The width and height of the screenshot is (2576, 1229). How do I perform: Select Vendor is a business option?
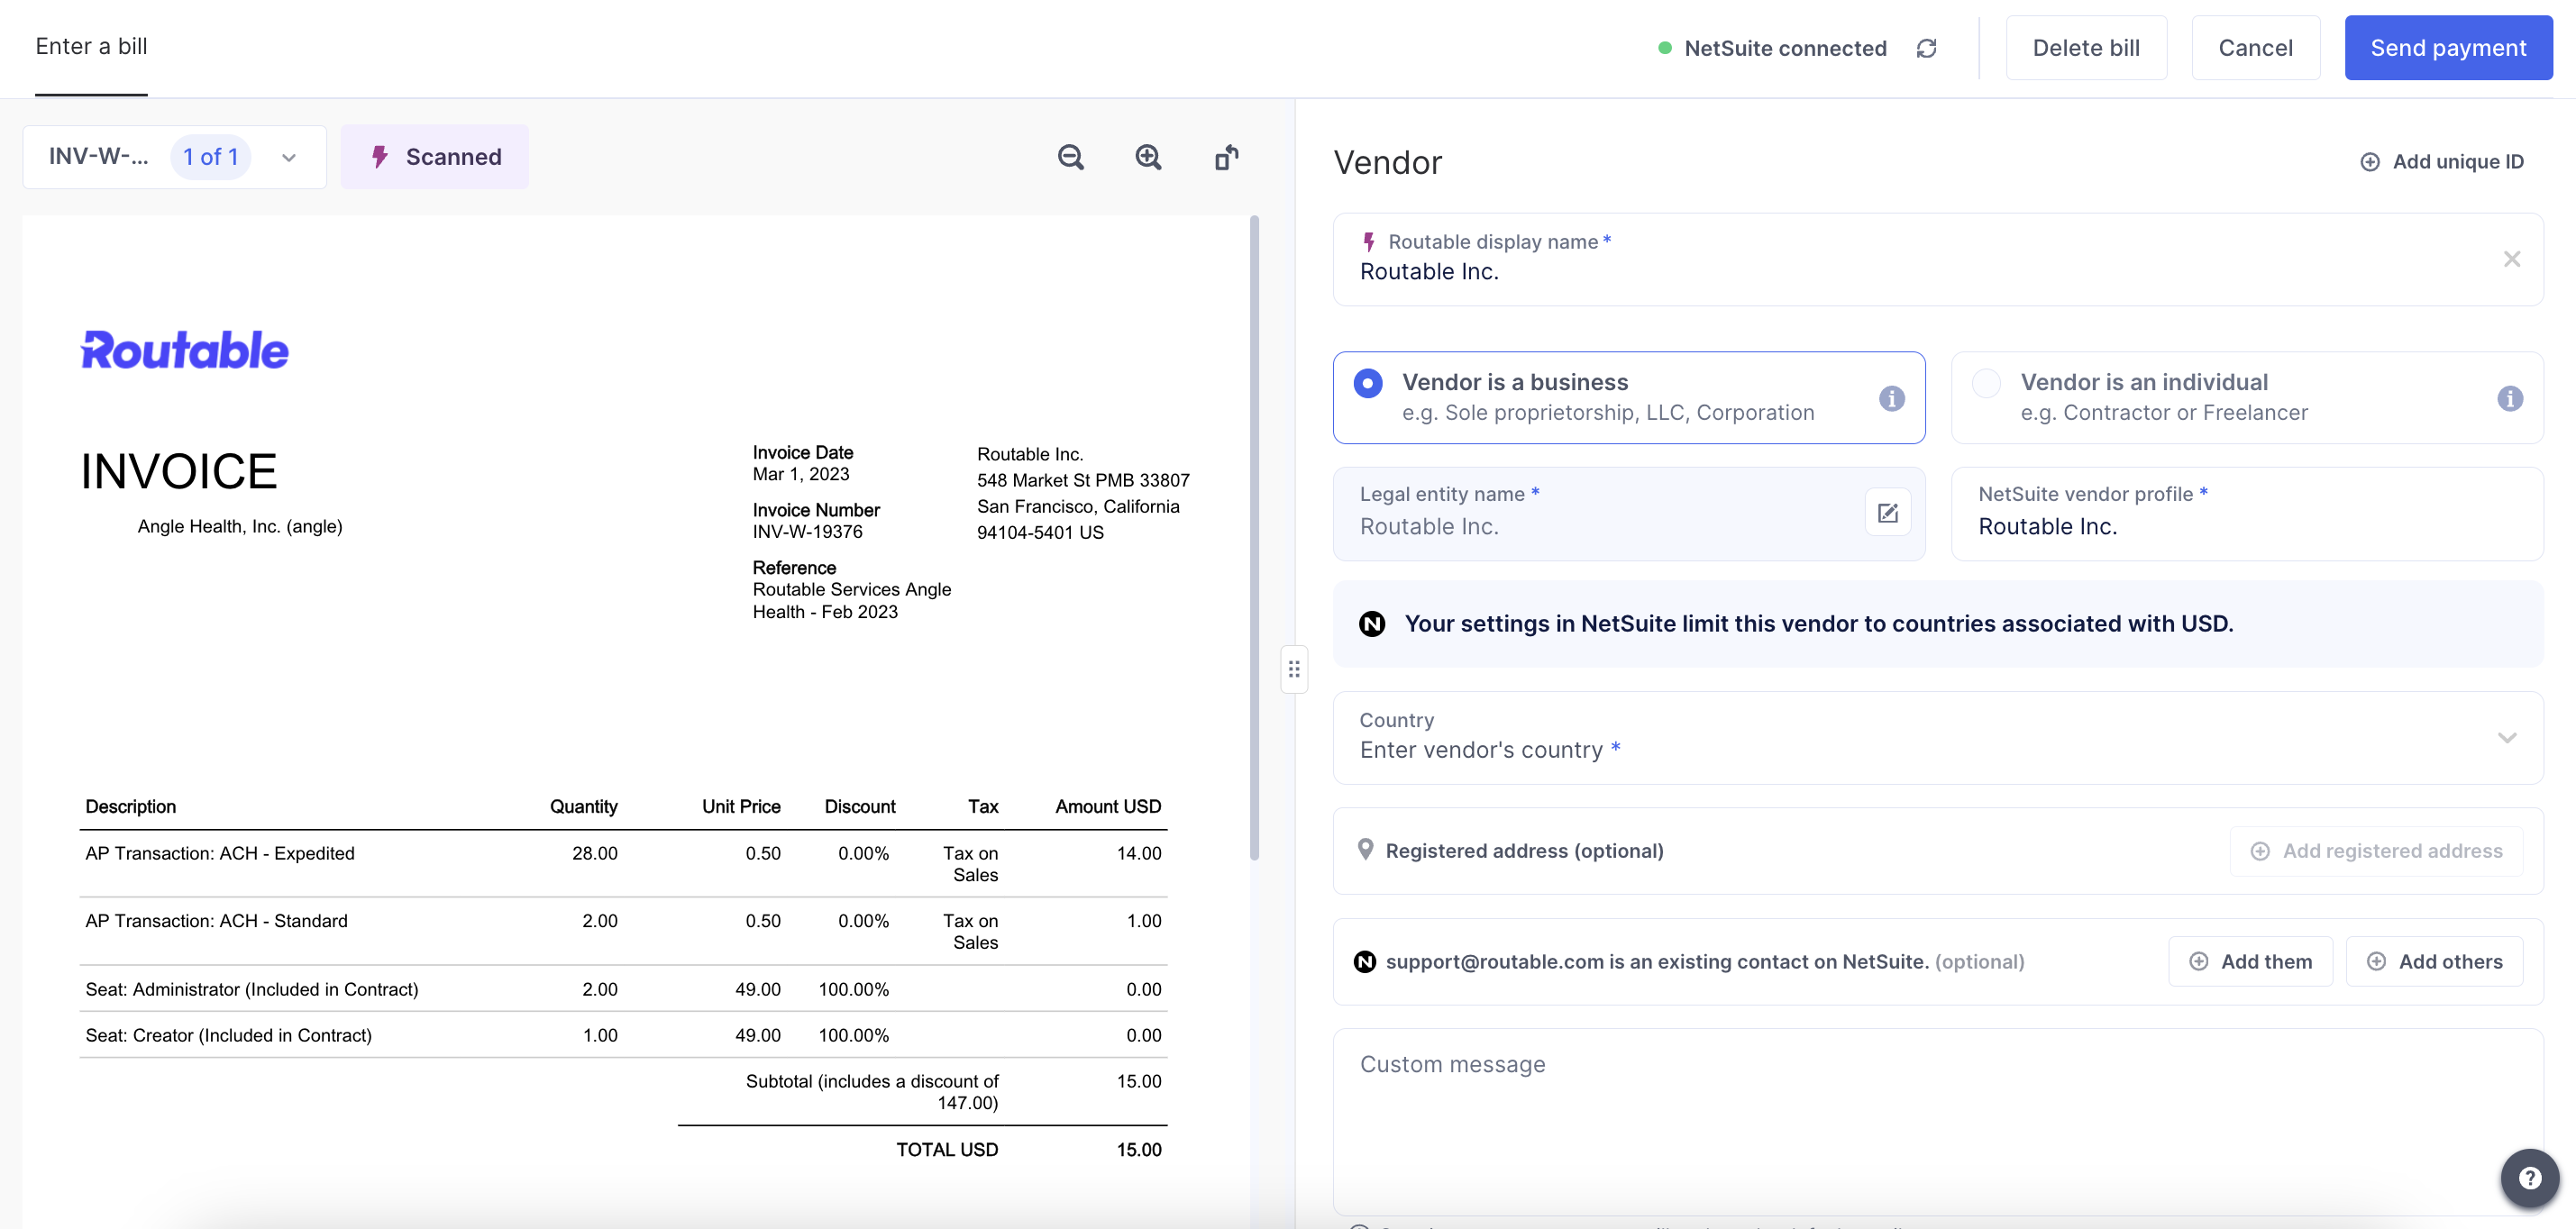point(1628,397)
